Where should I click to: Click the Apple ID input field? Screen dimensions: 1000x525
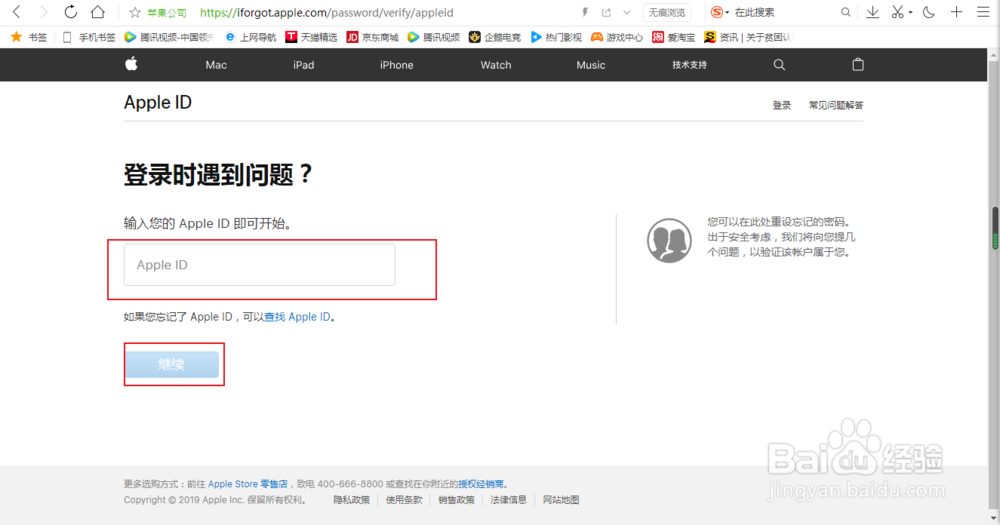coord(260,265)
